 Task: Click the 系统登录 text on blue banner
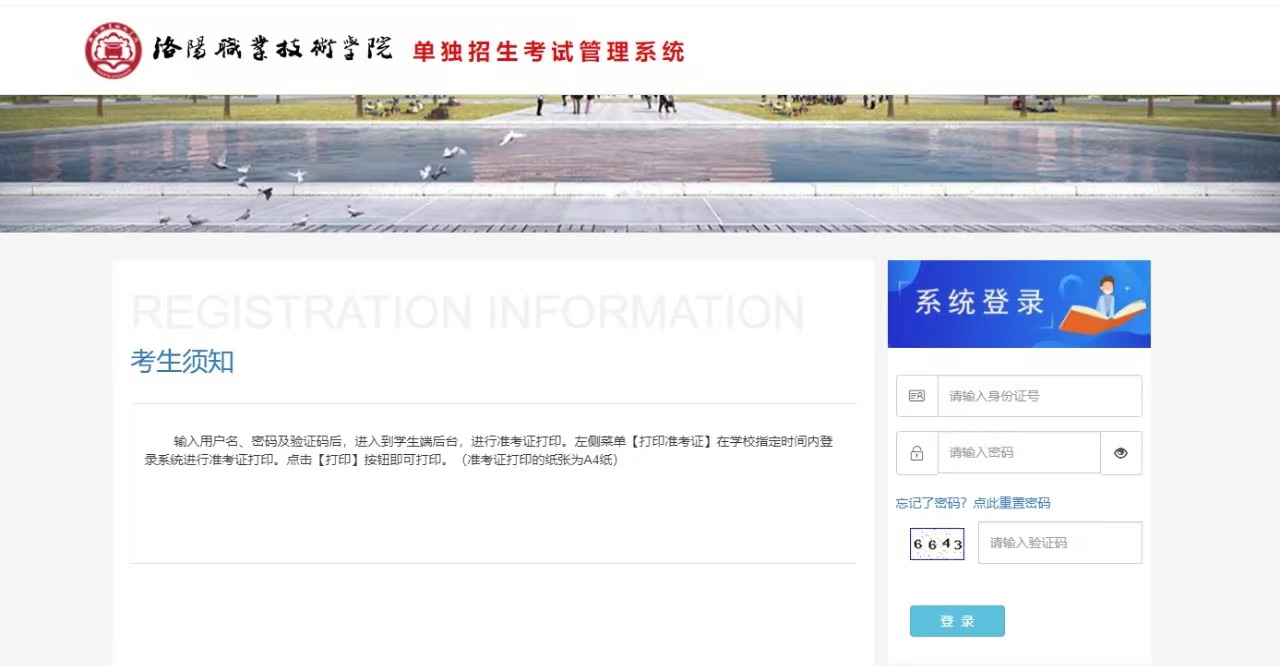coord(979,302)
